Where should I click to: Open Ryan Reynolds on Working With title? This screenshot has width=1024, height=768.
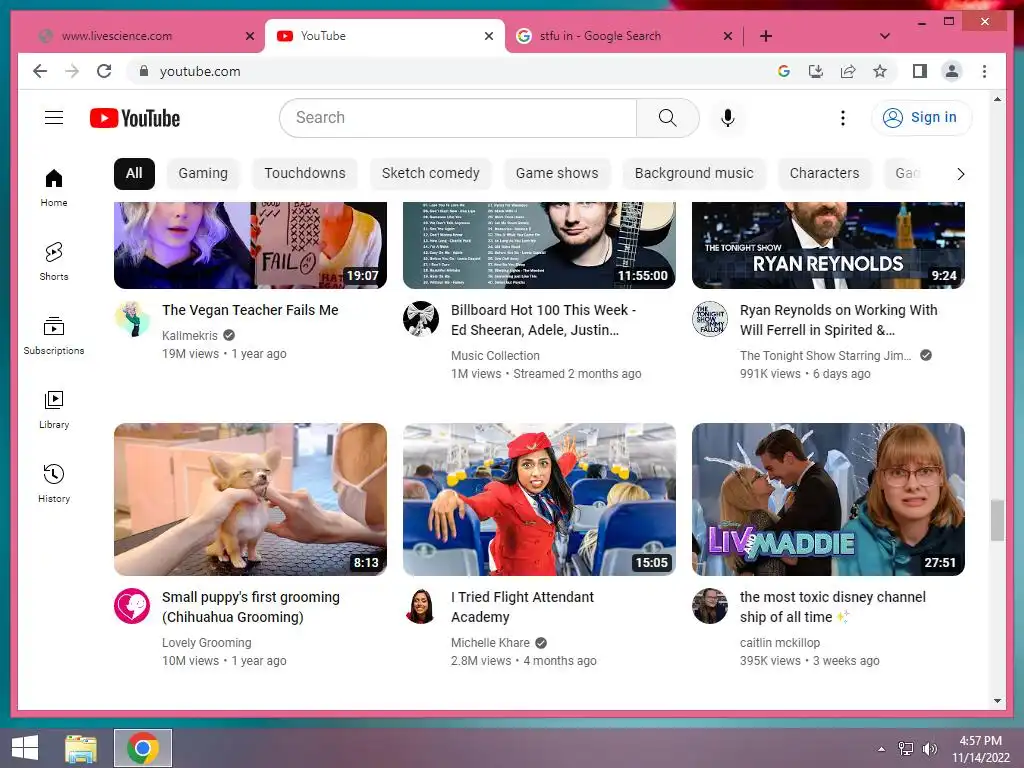(839, 320)
